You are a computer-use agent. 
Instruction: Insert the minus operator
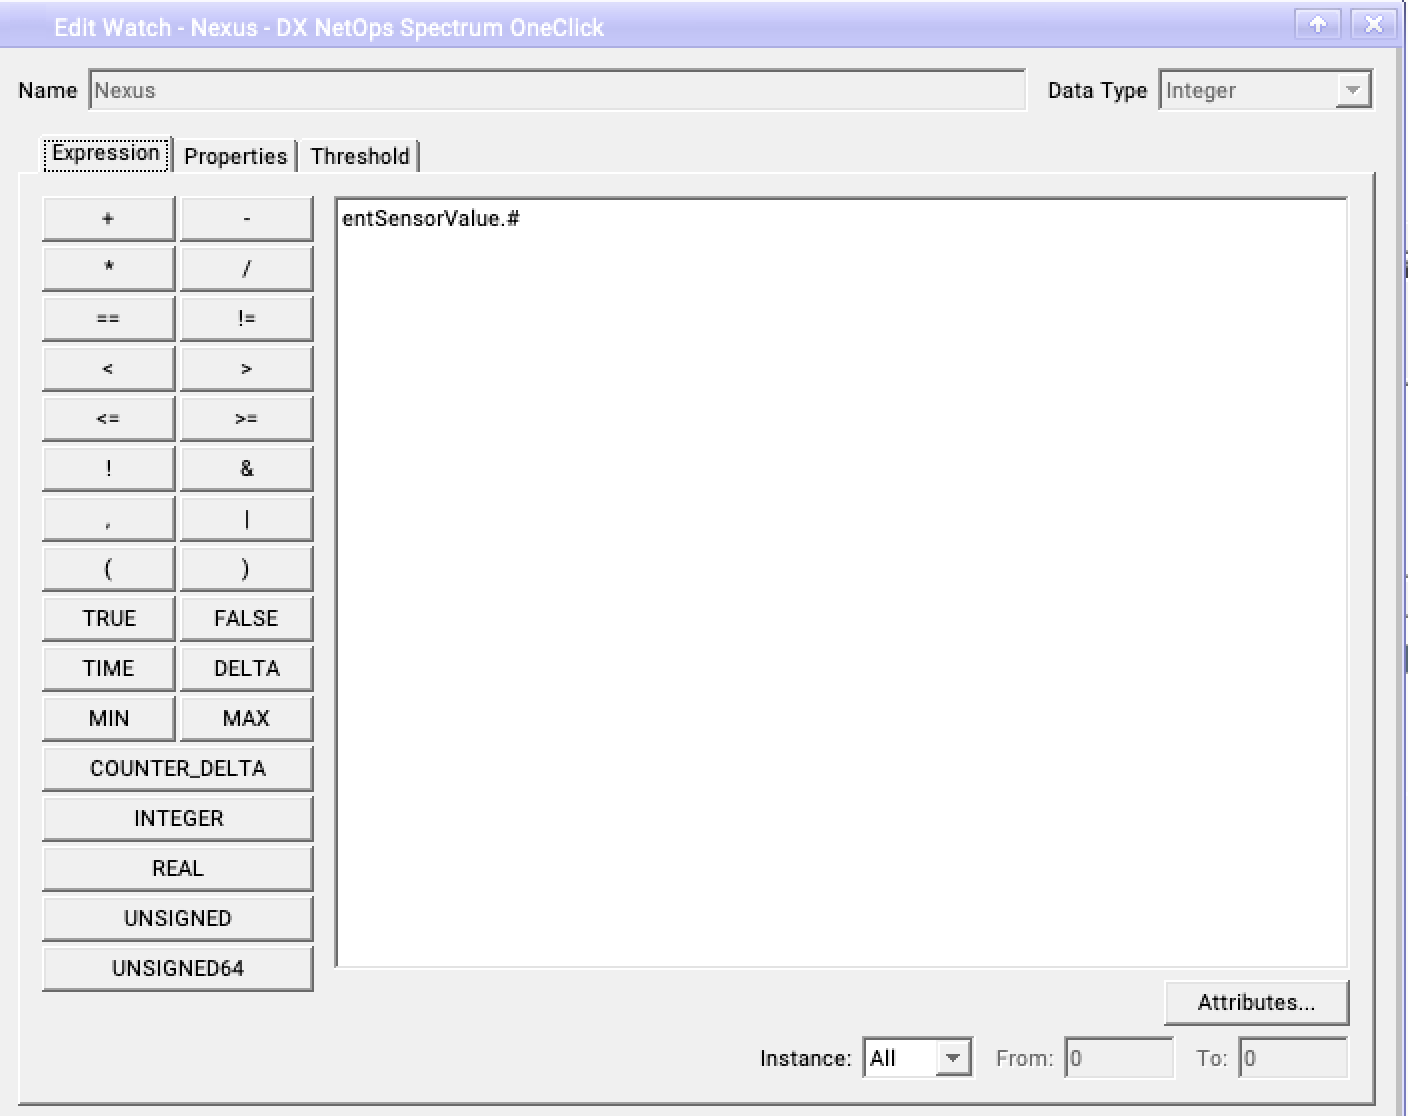pos(246,219)
